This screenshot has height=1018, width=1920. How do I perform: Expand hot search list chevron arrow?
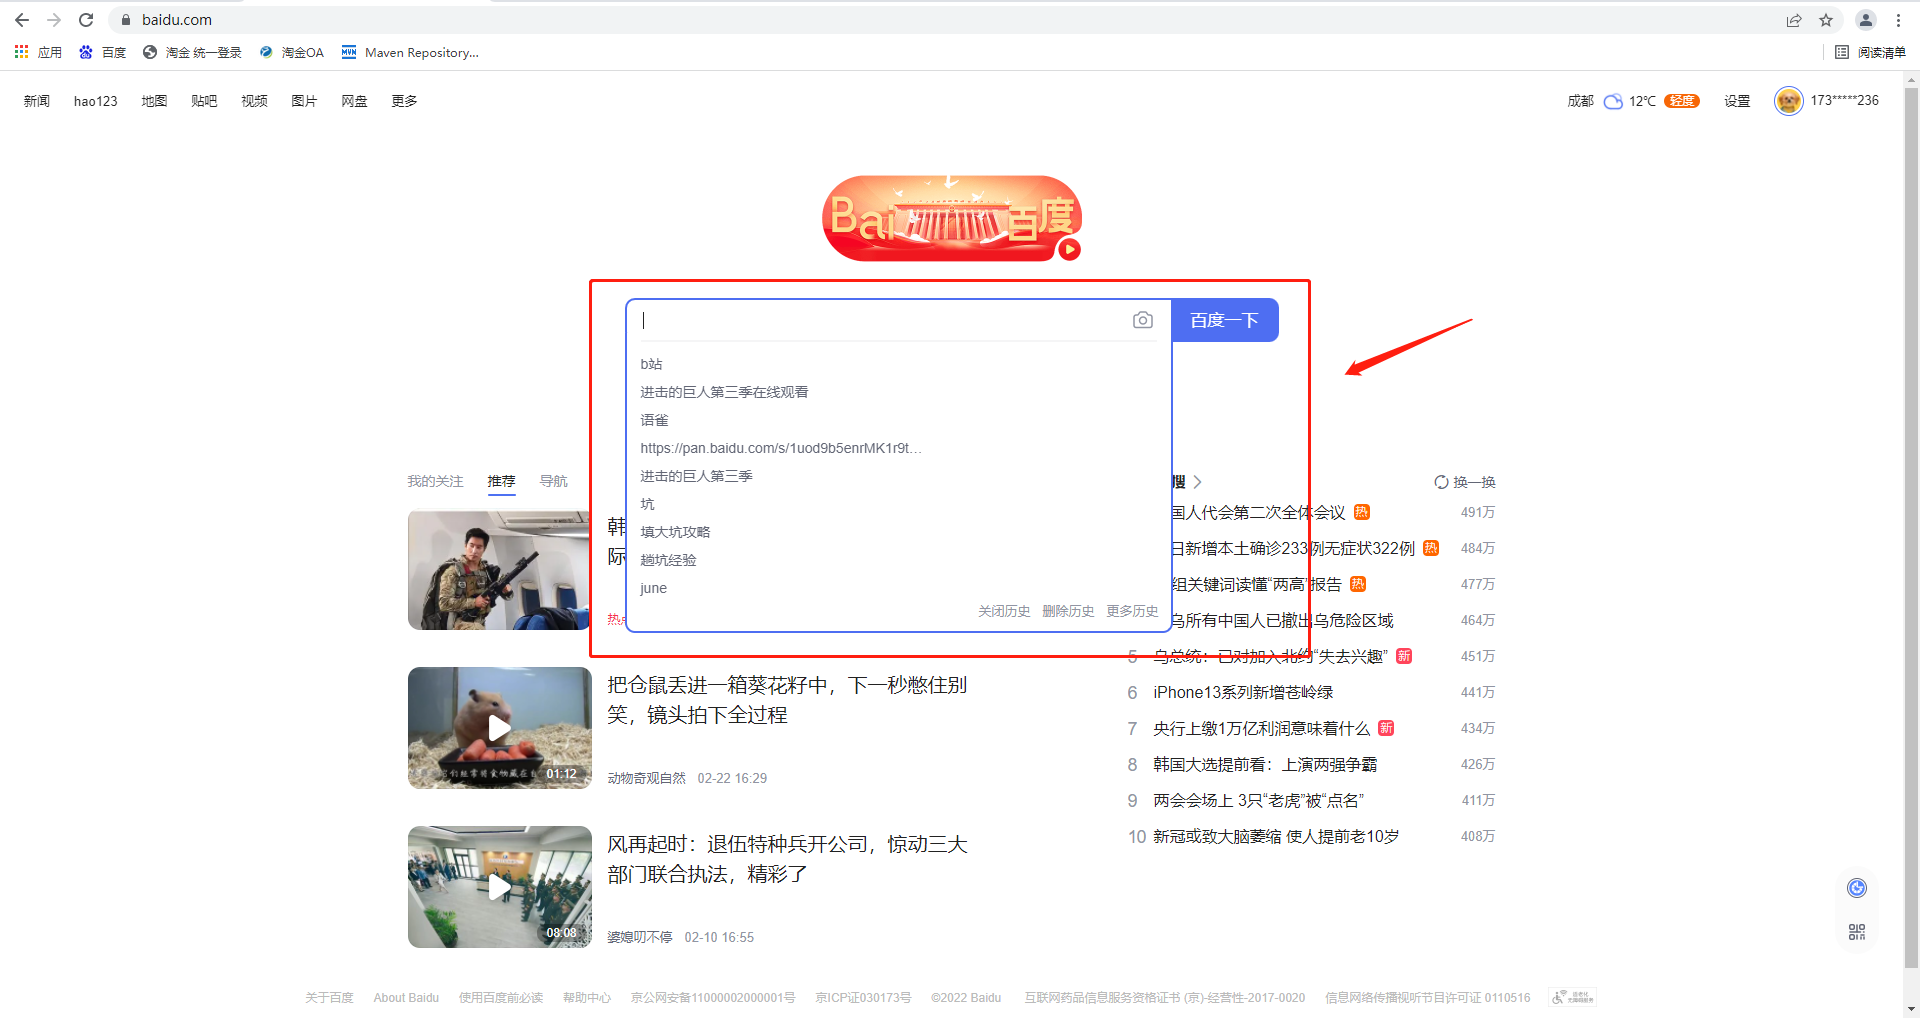click(1197, 482)
